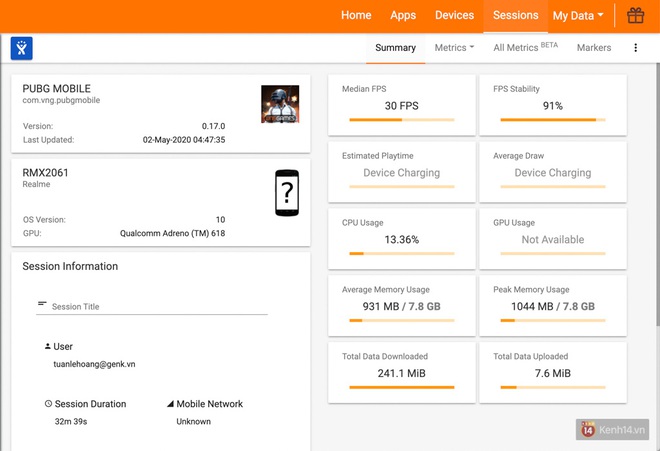Click the Qualcomm Adreno 618 GPU value
This screenshot has height=451, width=660.
click(173, 233)
